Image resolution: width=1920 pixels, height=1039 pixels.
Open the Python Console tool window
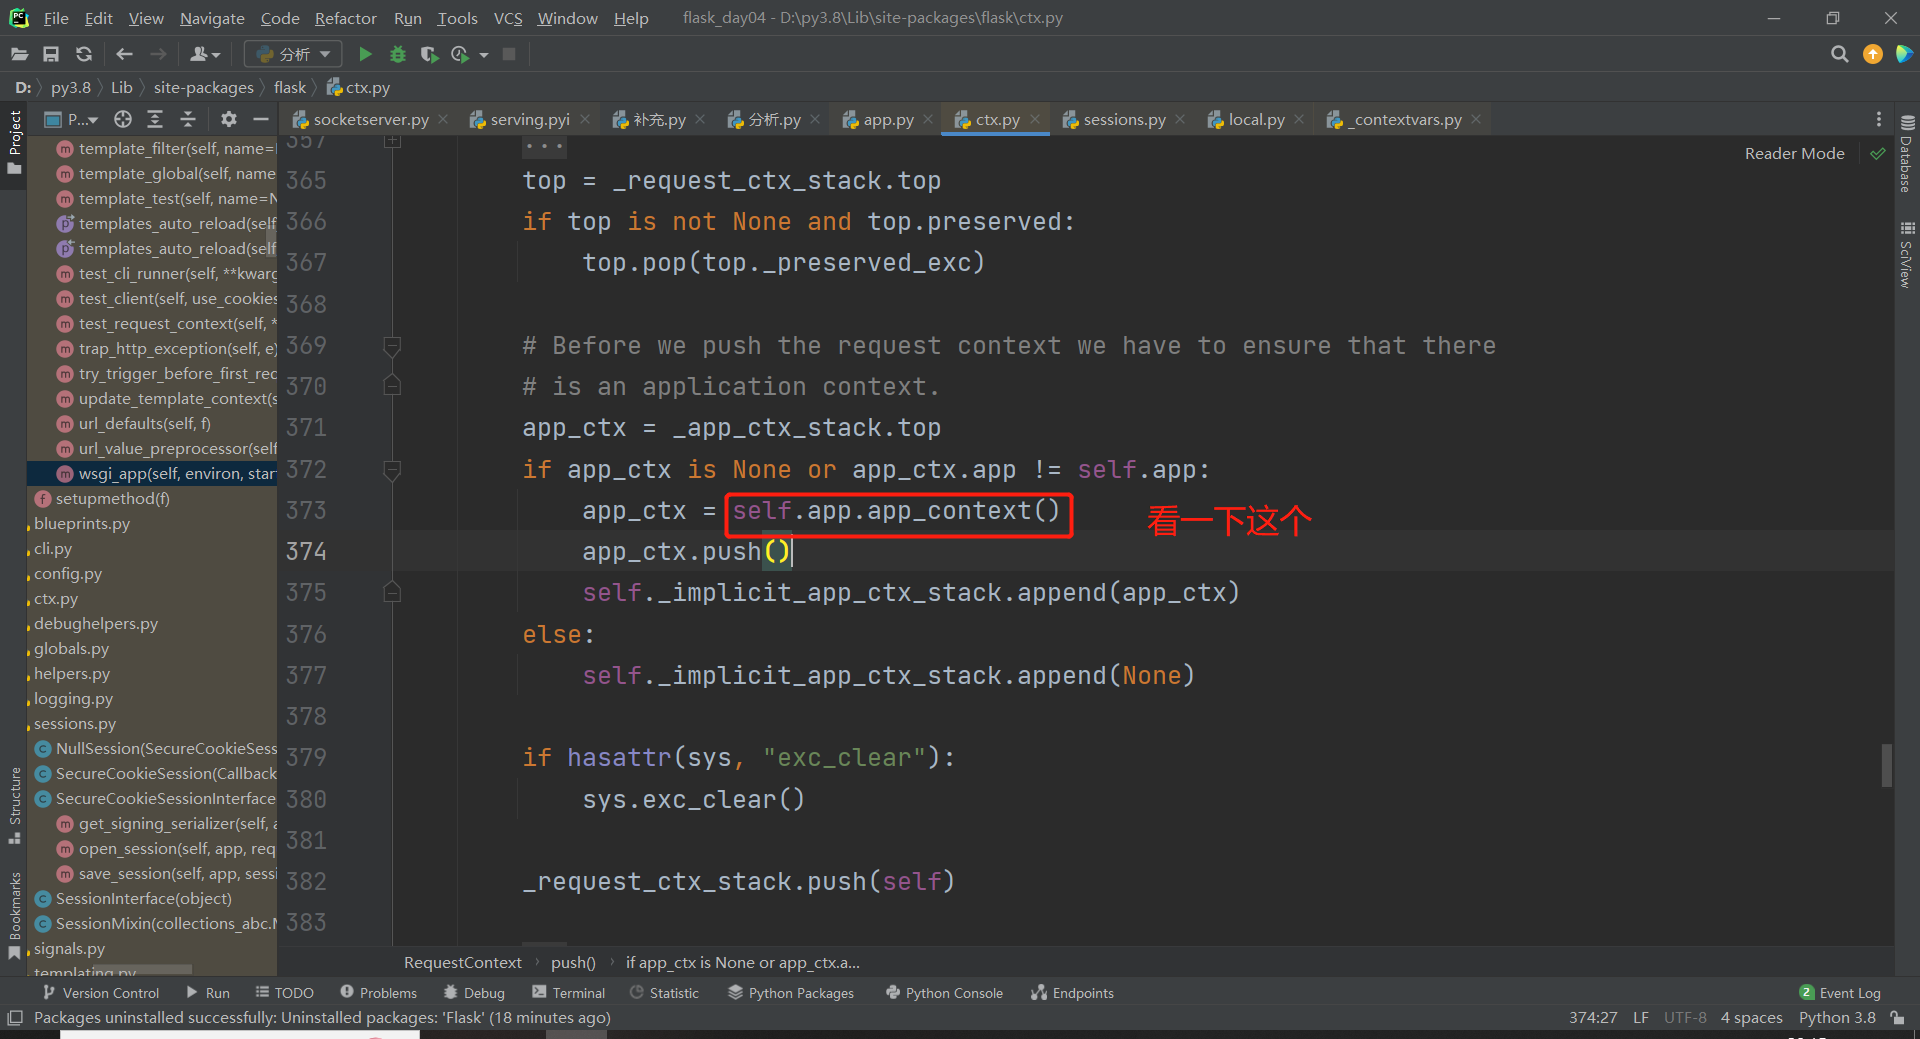[x=944, y=993]
